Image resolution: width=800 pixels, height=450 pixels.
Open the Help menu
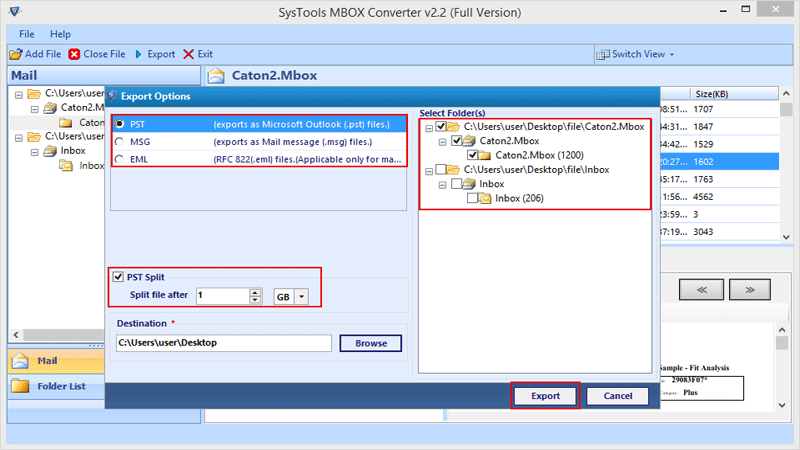point(60,34)
